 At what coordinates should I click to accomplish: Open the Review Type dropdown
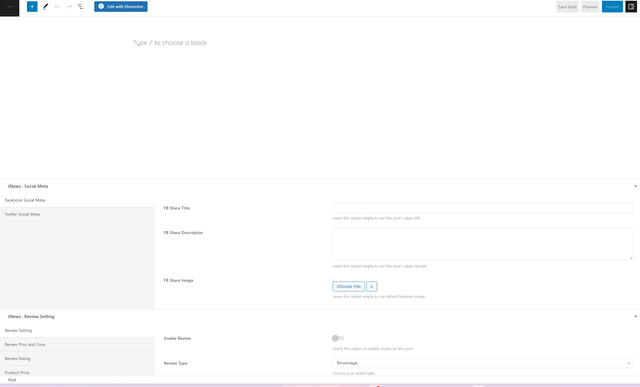[x=482, y=363]
